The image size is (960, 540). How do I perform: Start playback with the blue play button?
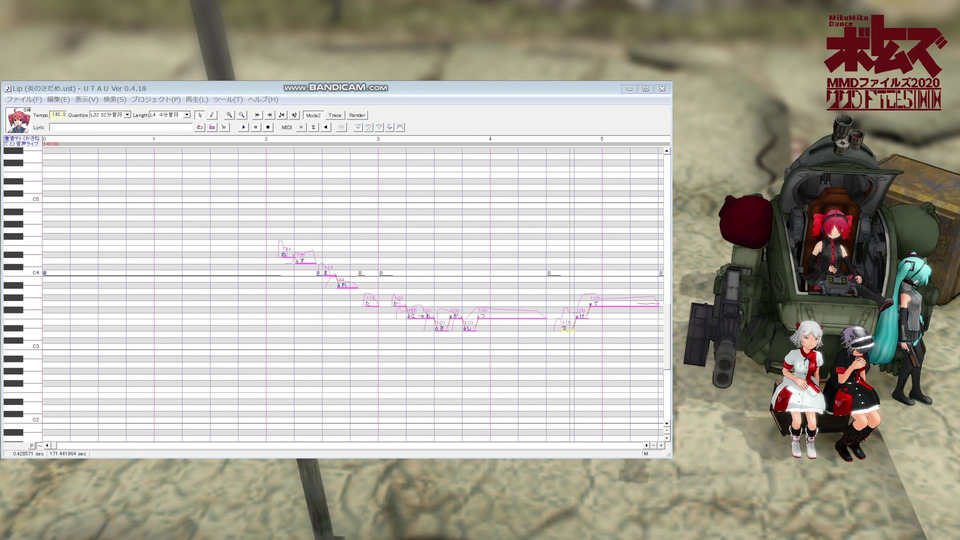[243, 127]
